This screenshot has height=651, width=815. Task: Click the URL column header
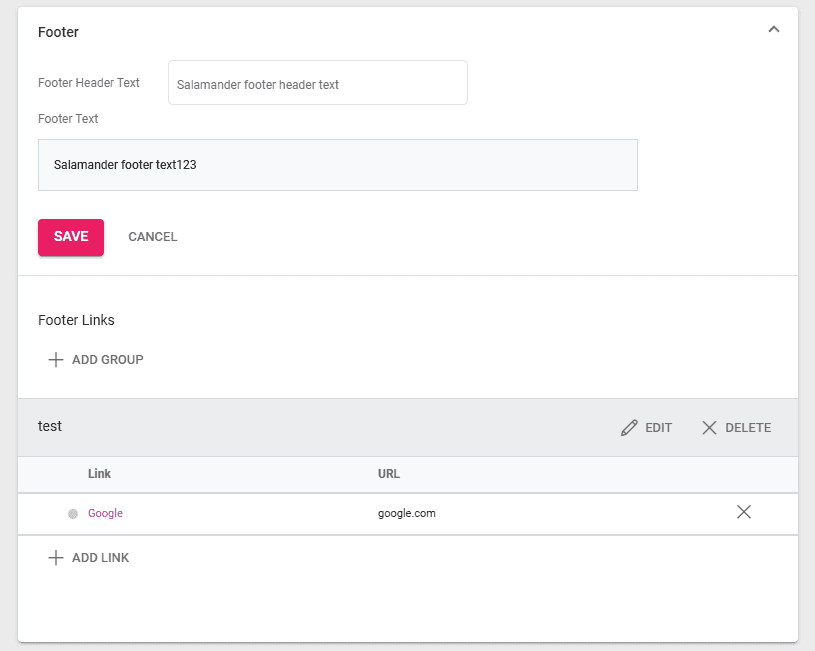click(388, 474)
